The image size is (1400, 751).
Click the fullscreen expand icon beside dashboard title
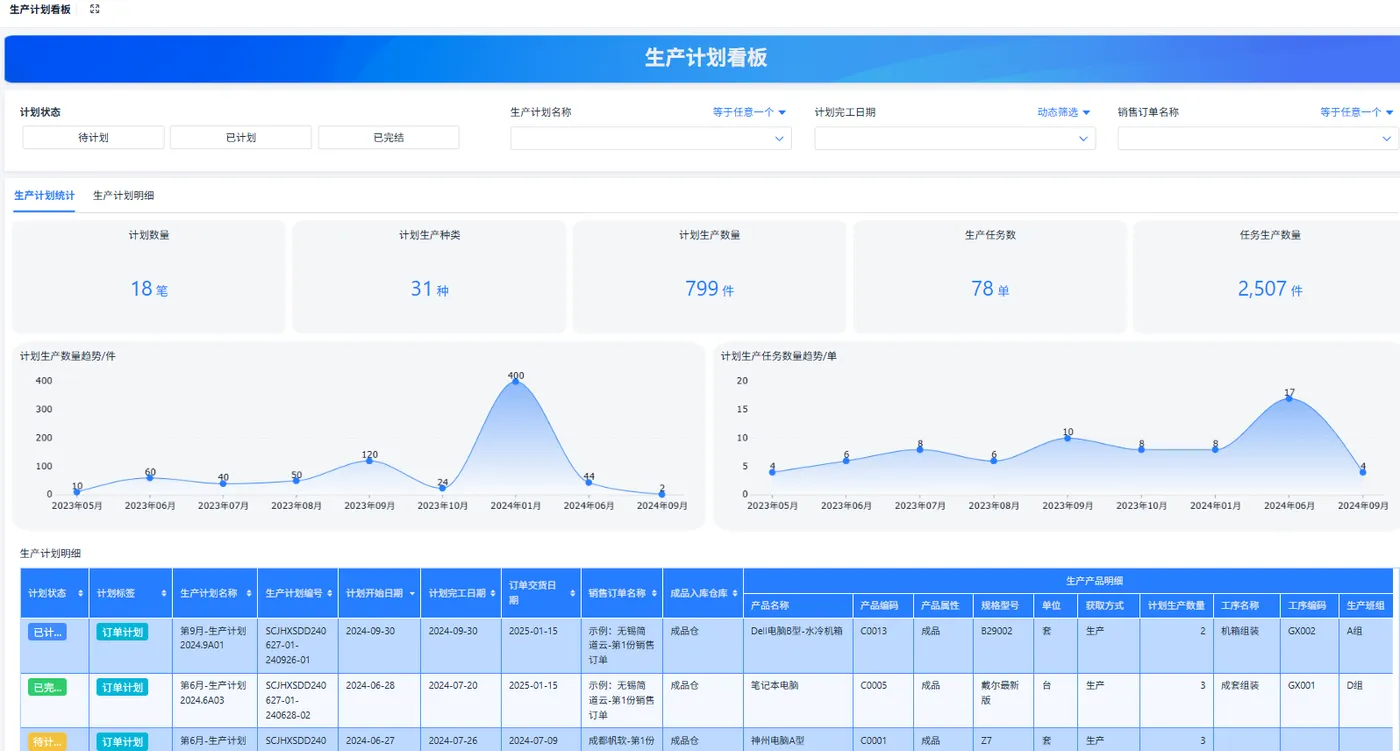pyautogui.click(x=95, y=9)
